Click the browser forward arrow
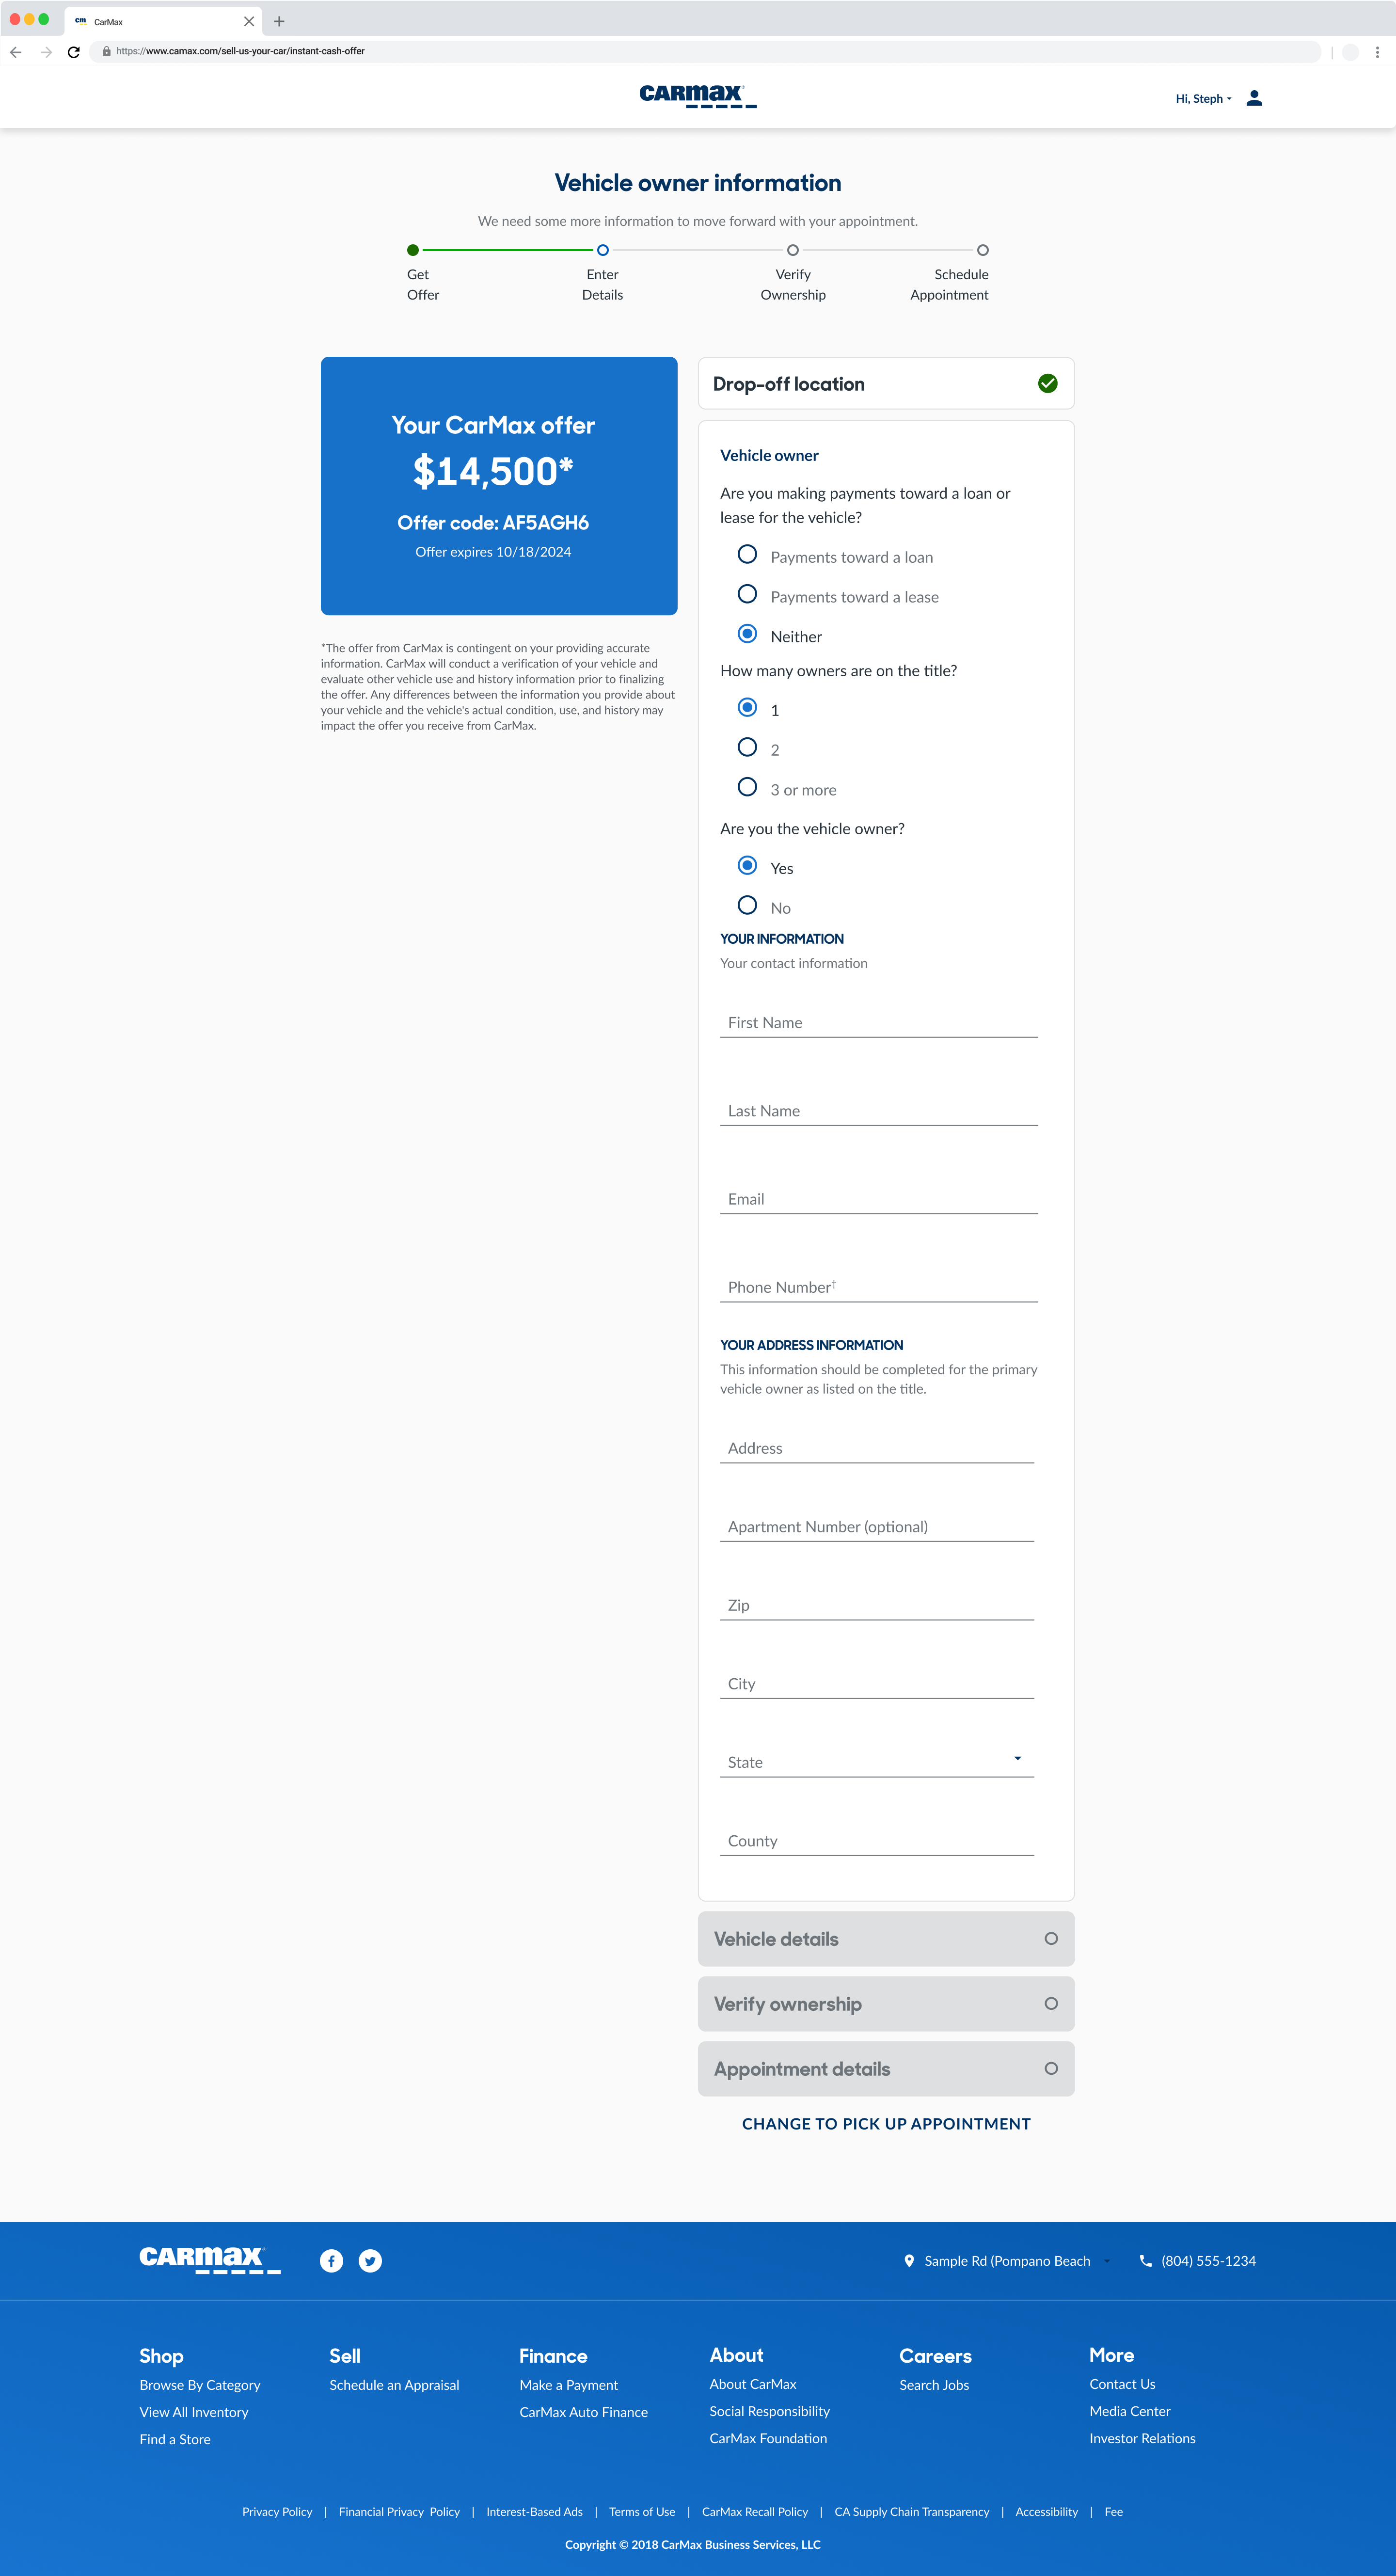This screenshot has width=1396, height=2576. (x=46, y=52)
